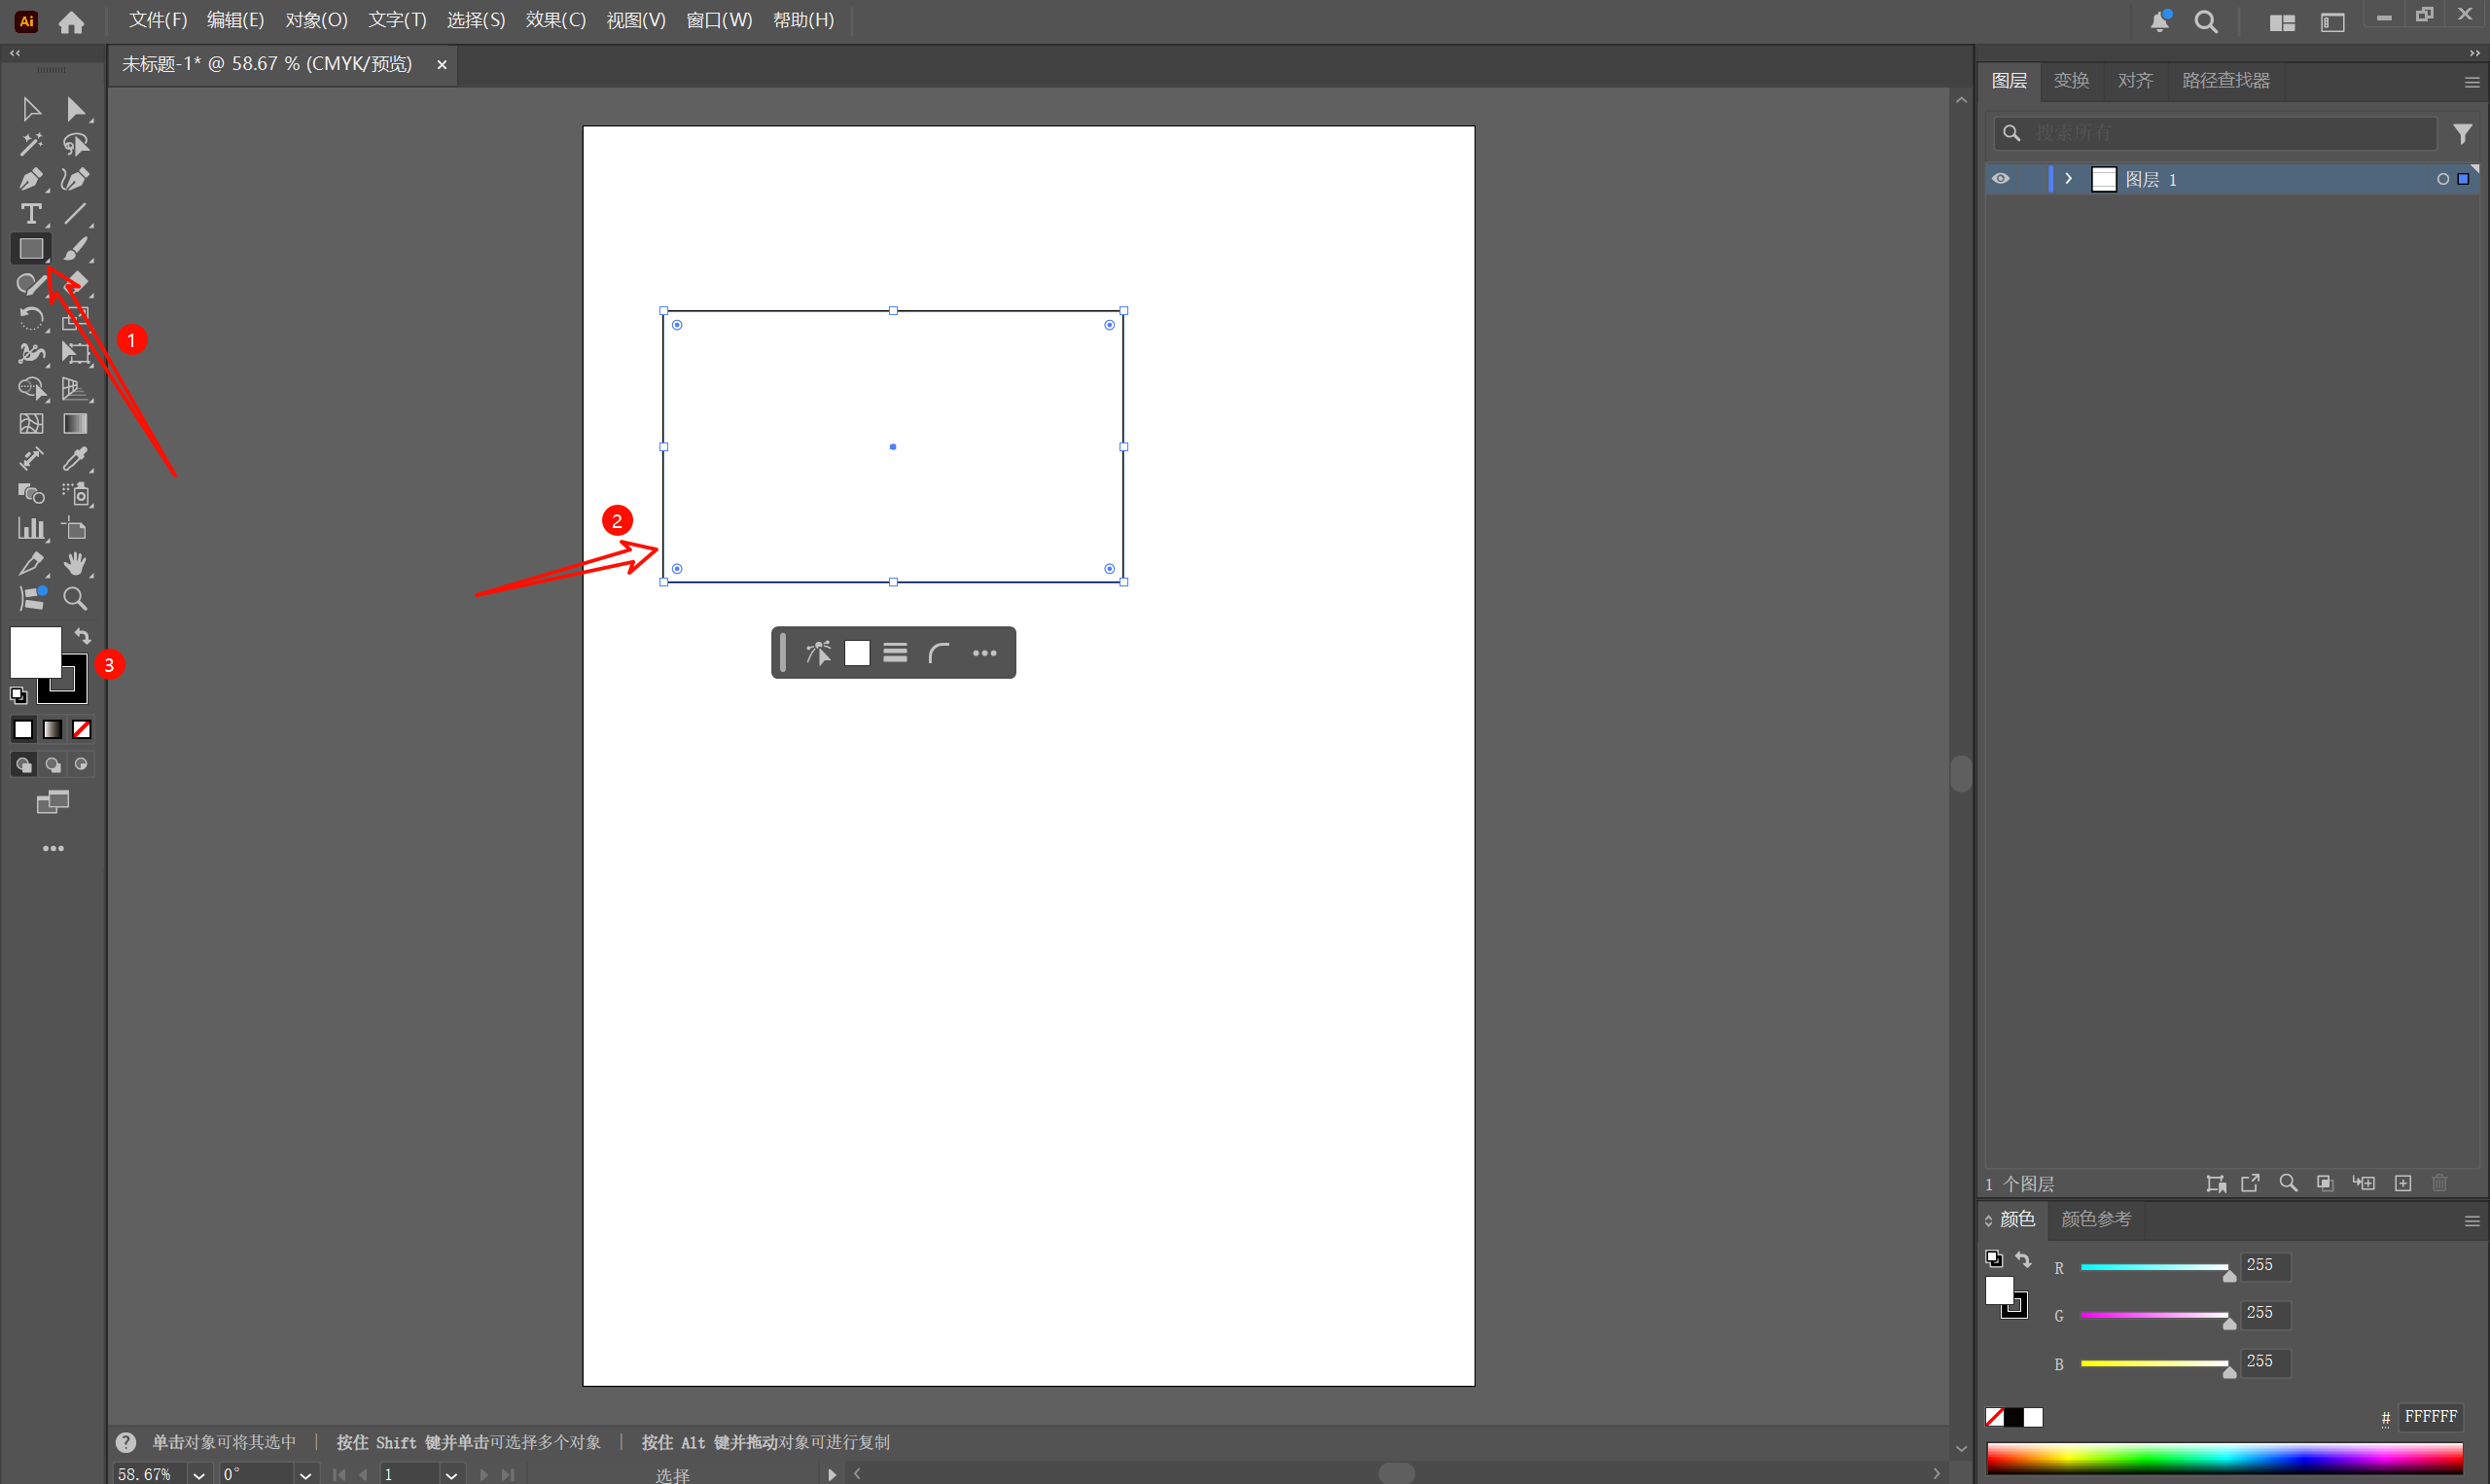Set fill to None in toolbar
The image size is (2490, 1484).
pos(82,730)
